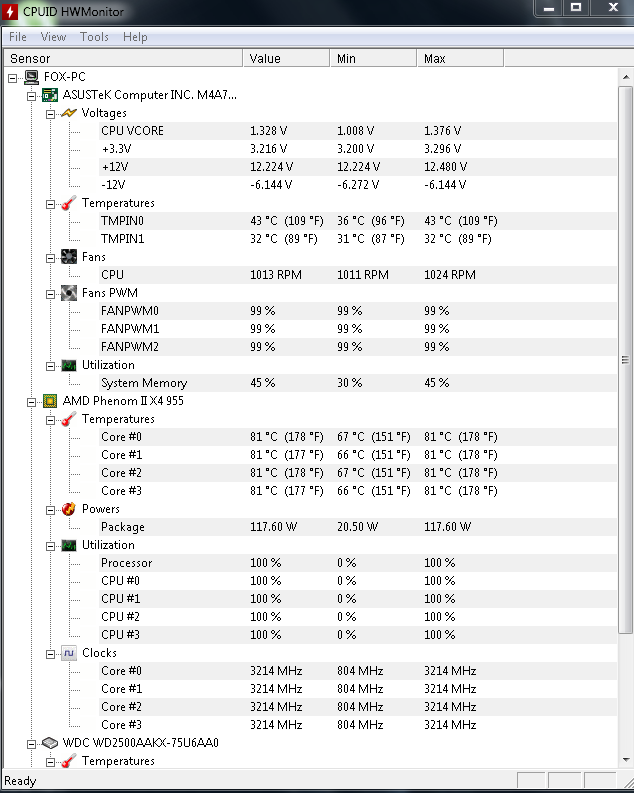Click the Clocks section icon
This screenshot has height=793, width=634.
69,653
